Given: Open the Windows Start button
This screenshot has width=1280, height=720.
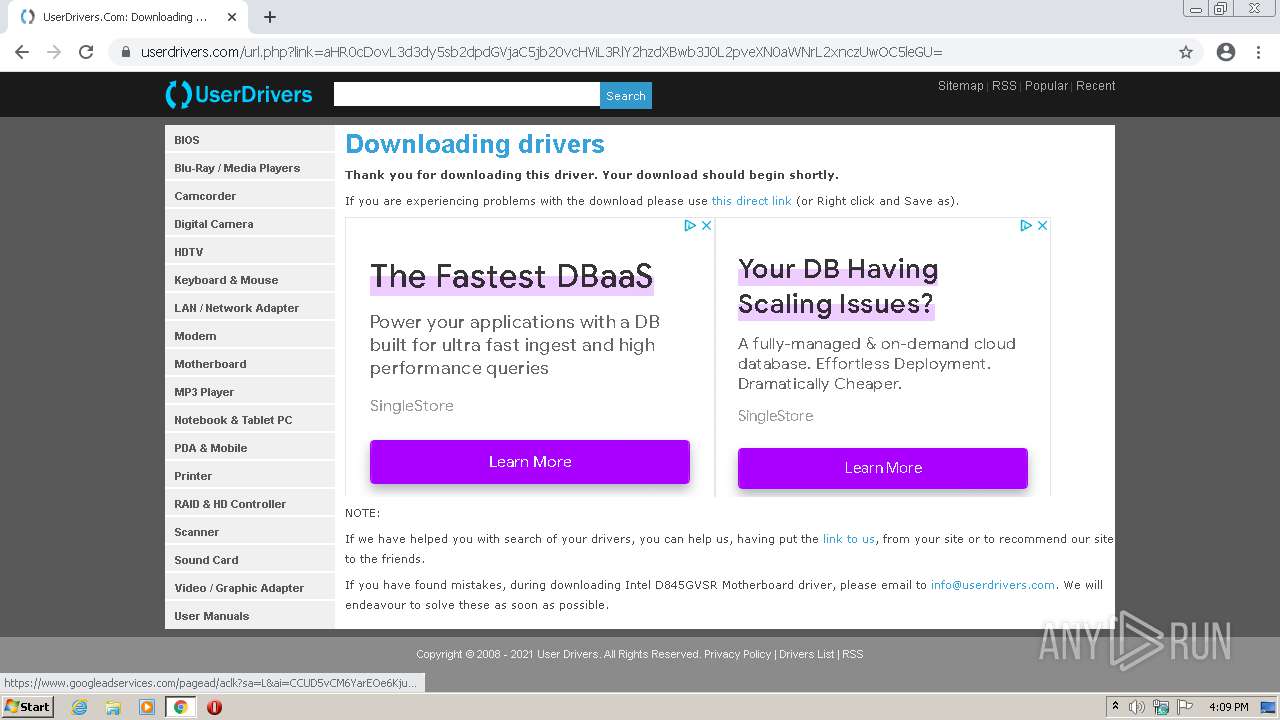Looking at the screenshot, I should click(27, 707).
